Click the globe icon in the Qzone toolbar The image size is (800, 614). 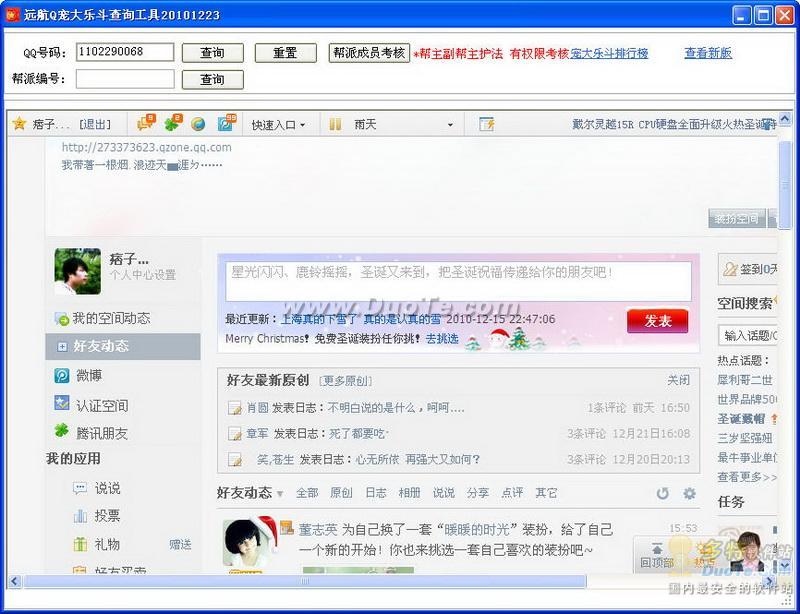(198, 124)
